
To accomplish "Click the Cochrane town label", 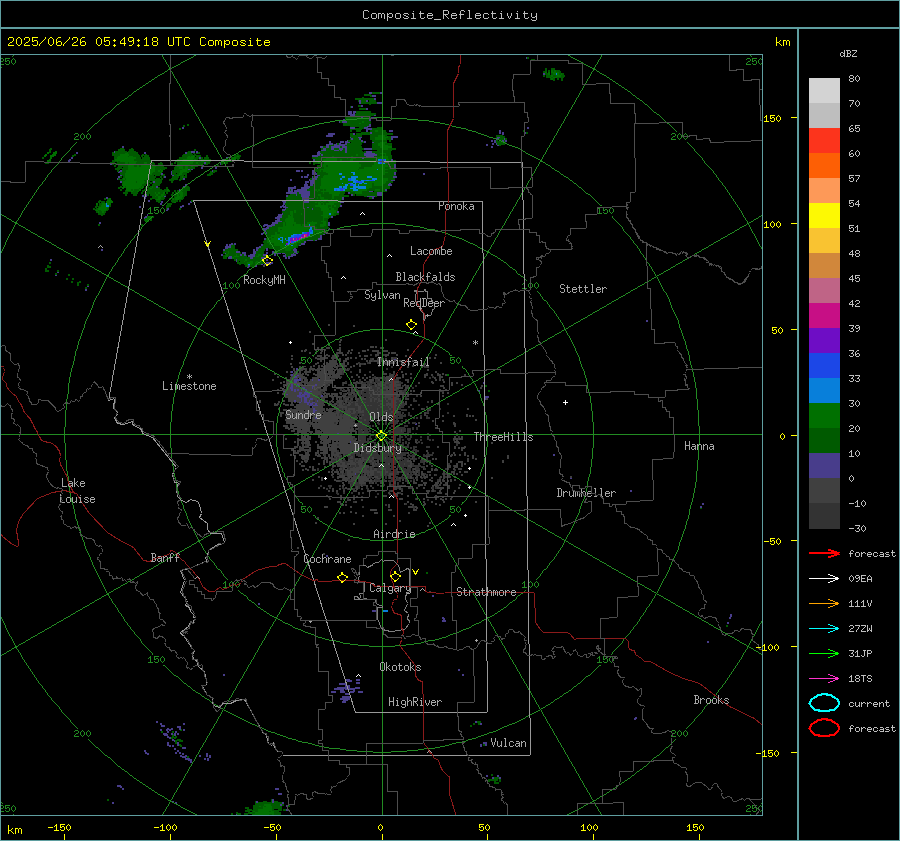I will (x=327, y=559).
